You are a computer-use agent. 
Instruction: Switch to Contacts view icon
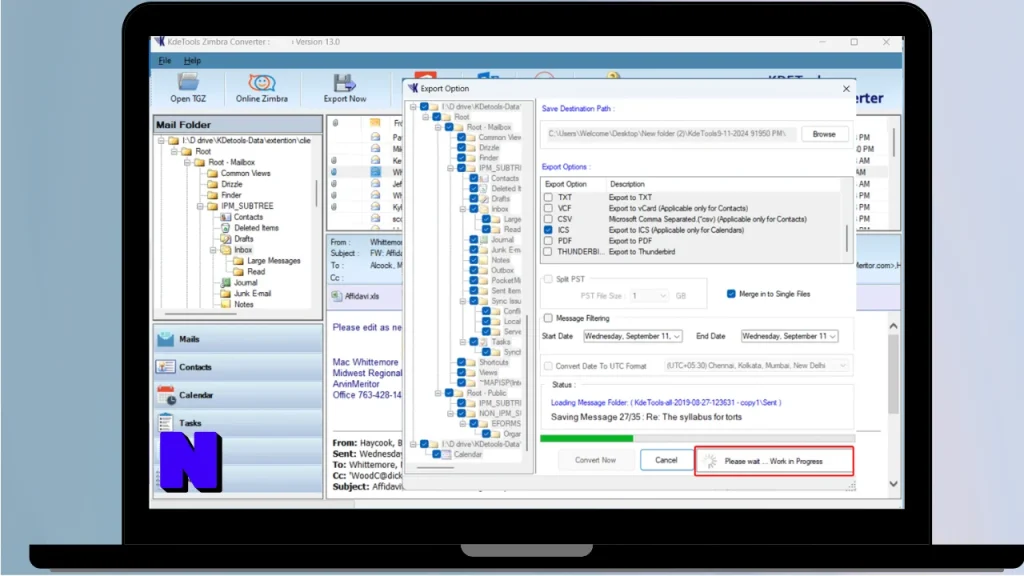click(x=166, y=367)
